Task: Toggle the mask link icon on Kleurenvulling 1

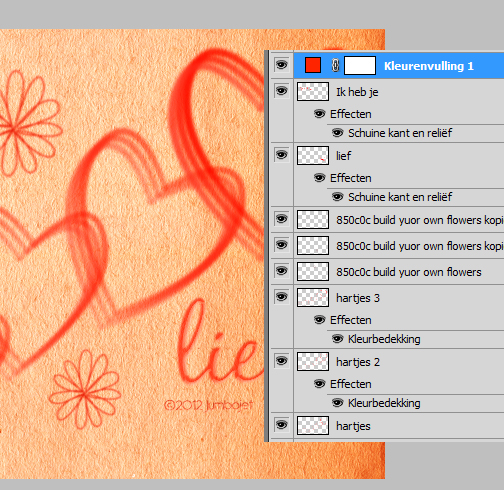Action: click(x=335, y=65)
